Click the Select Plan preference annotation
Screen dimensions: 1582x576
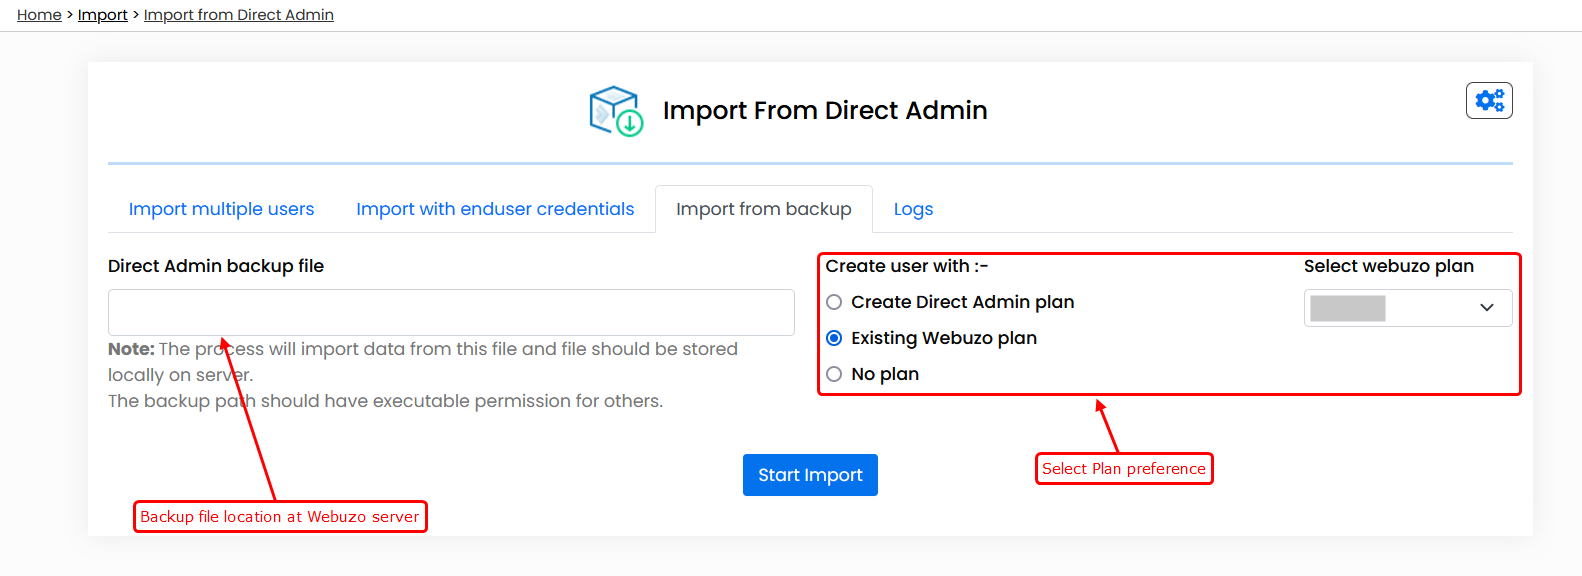coord(1124,468)
